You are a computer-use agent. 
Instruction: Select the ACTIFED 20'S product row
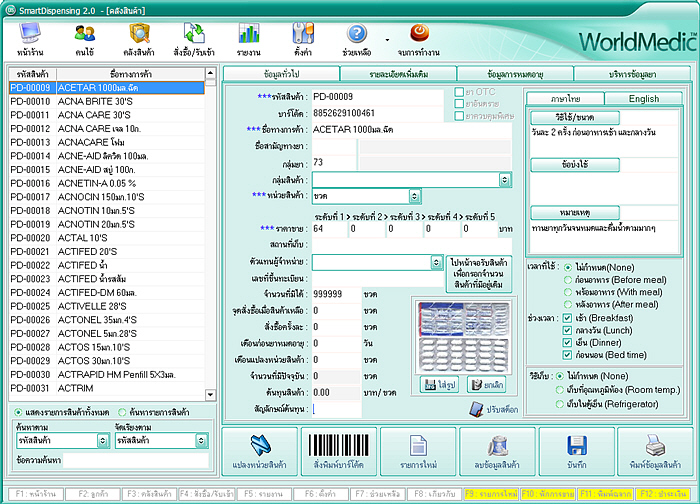[107, 251]
